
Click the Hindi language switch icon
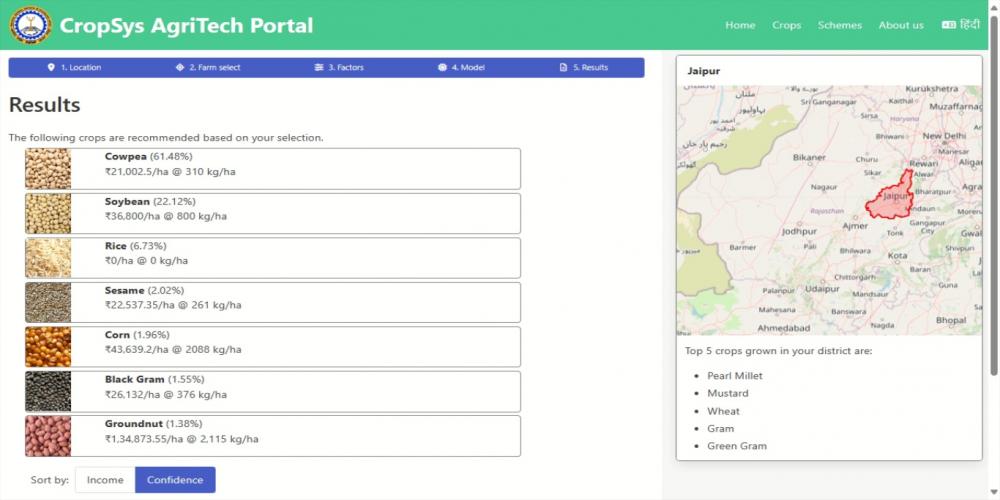tap(948, 25)
